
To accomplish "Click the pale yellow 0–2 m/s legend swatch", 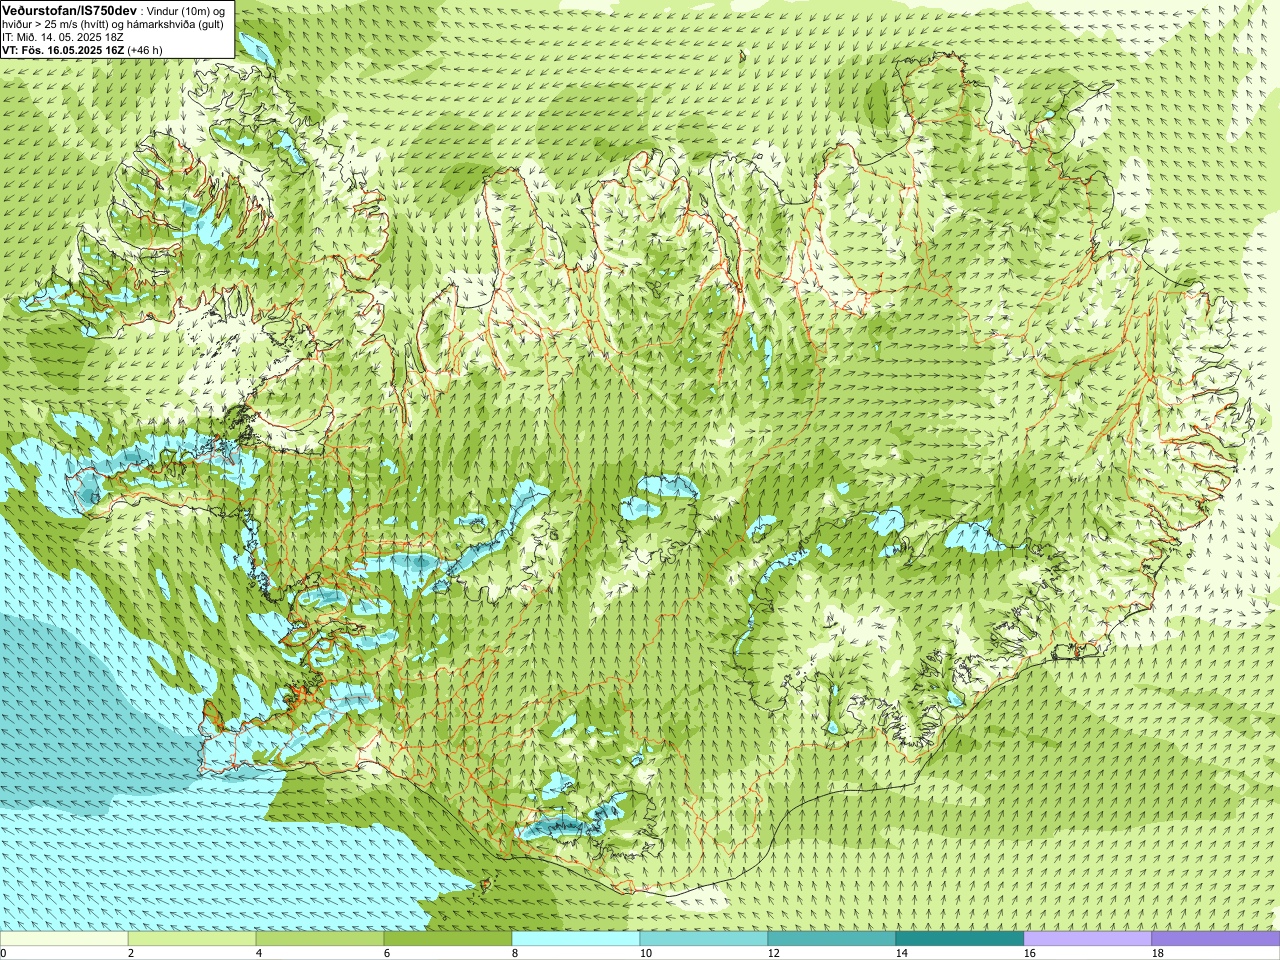I will [x=64, y=939].
